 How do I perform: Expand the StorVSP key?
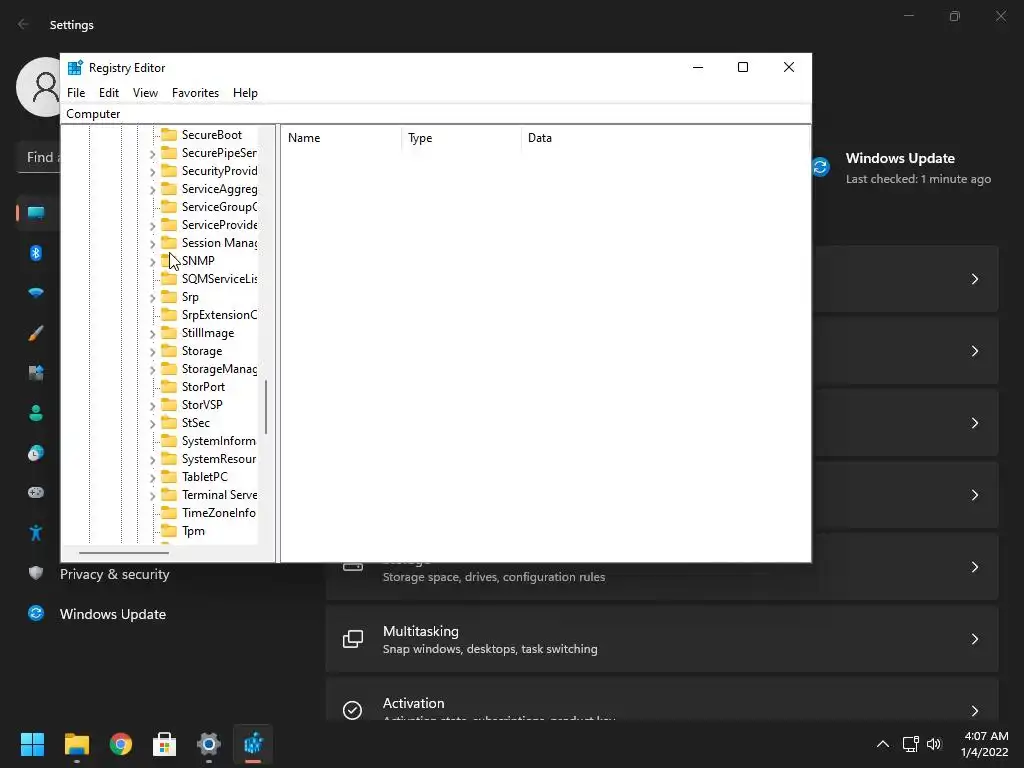(152, 406)
